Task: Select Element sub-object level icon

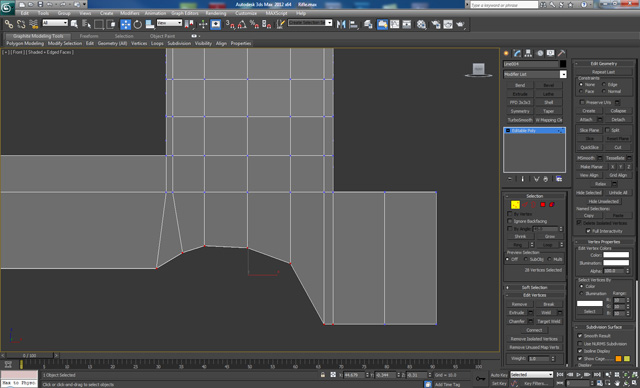Action: coord(551,205)
